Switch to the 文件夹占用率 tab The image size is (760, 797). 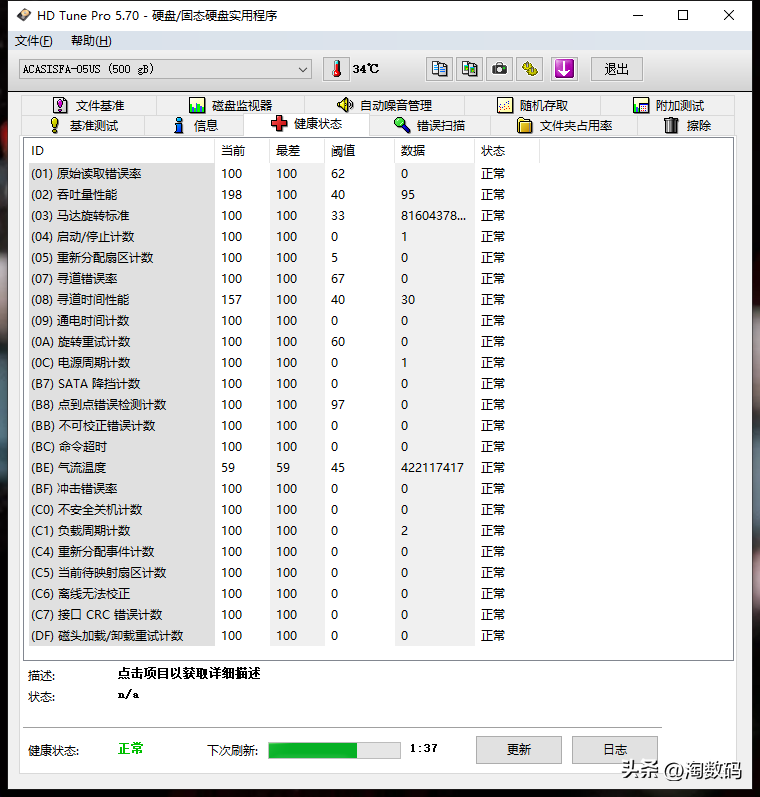click(564, 125)
